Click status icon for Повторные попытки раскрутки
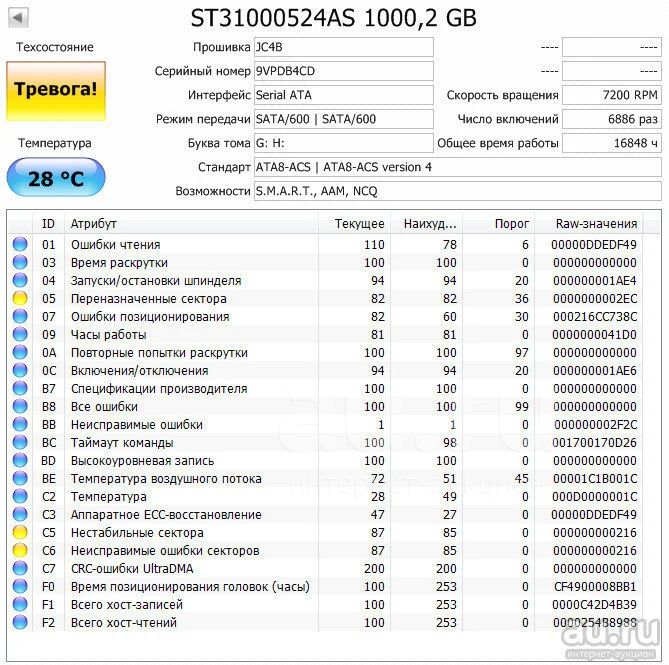The height and width of the screenshot is (665, 669). (20, 352)
